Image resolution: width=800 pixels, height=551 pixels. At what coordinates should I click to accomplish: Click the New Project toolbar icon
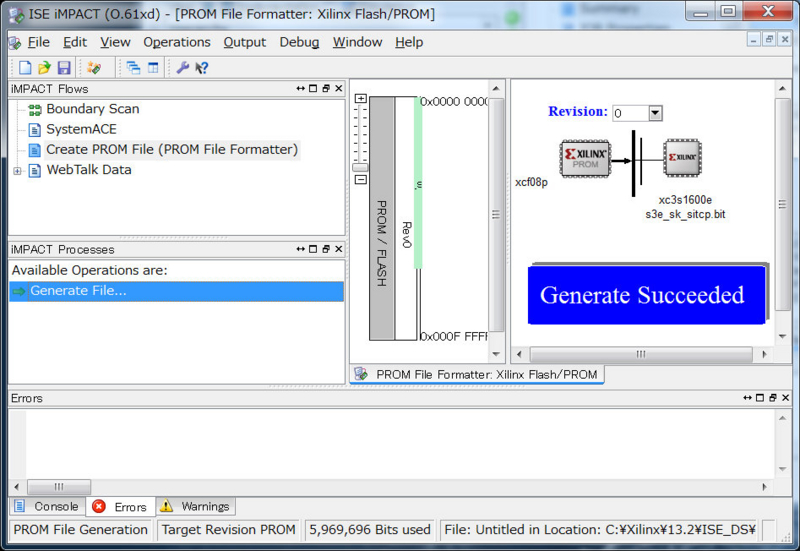coord(25,67)
